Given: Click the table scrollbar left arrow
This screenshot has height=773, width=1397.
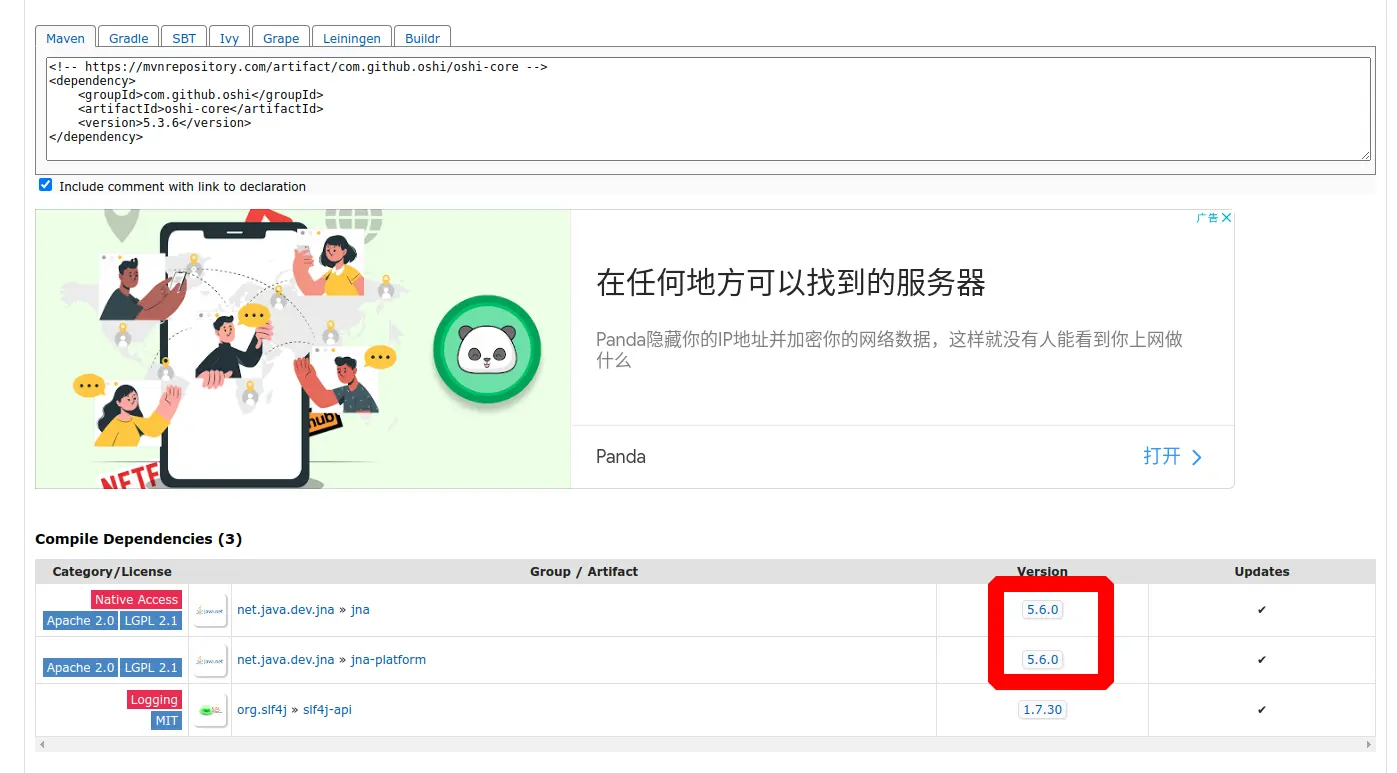Looking at the screenshot, I should coord(41,744).
